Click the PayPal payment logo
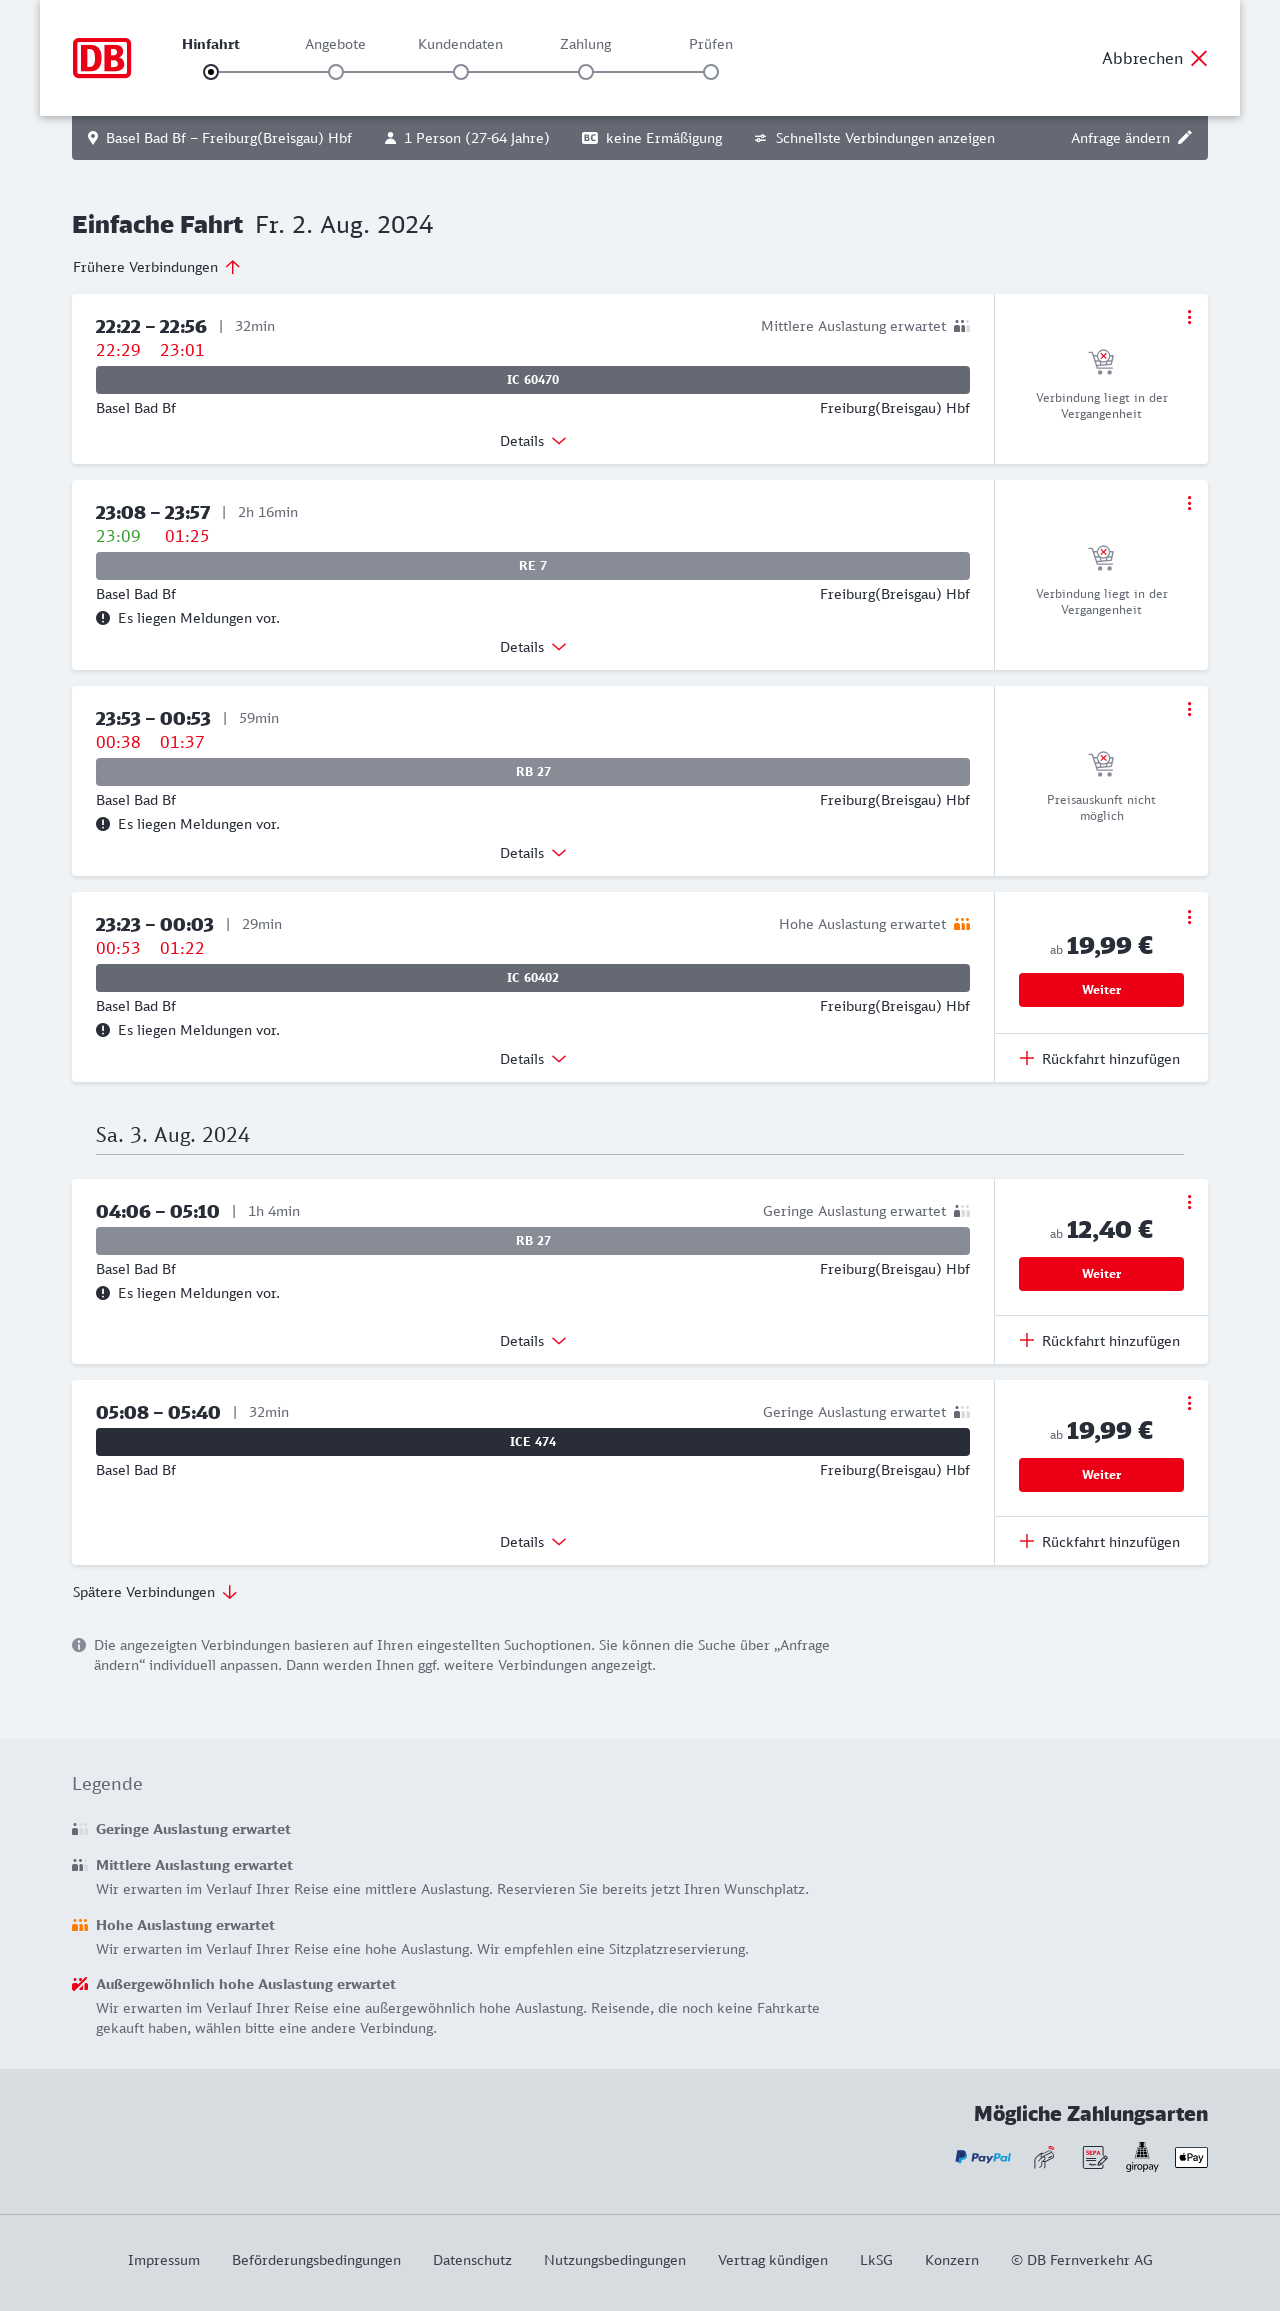The width and height of the screenshot is (1280, 2311). 983,2157
